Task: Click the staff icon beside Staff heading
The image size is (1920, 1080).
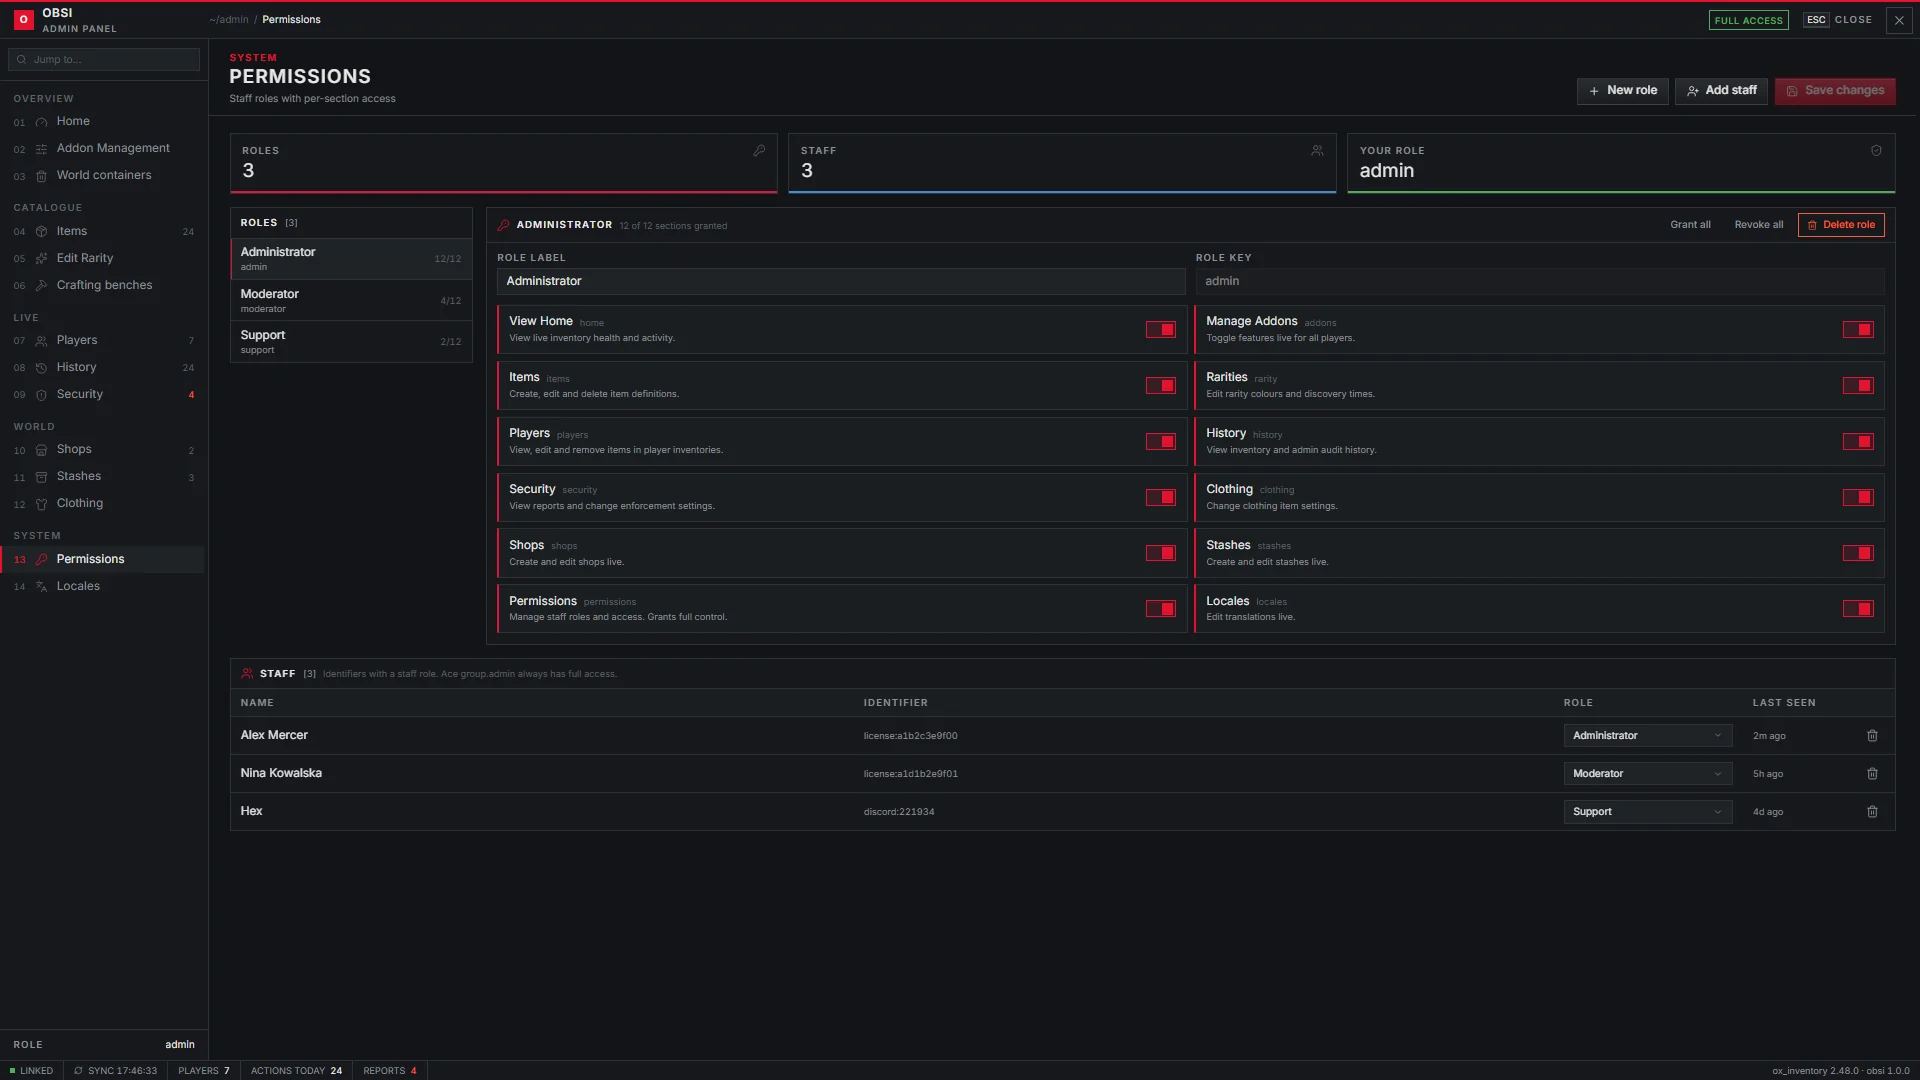Action: (247, 674)
